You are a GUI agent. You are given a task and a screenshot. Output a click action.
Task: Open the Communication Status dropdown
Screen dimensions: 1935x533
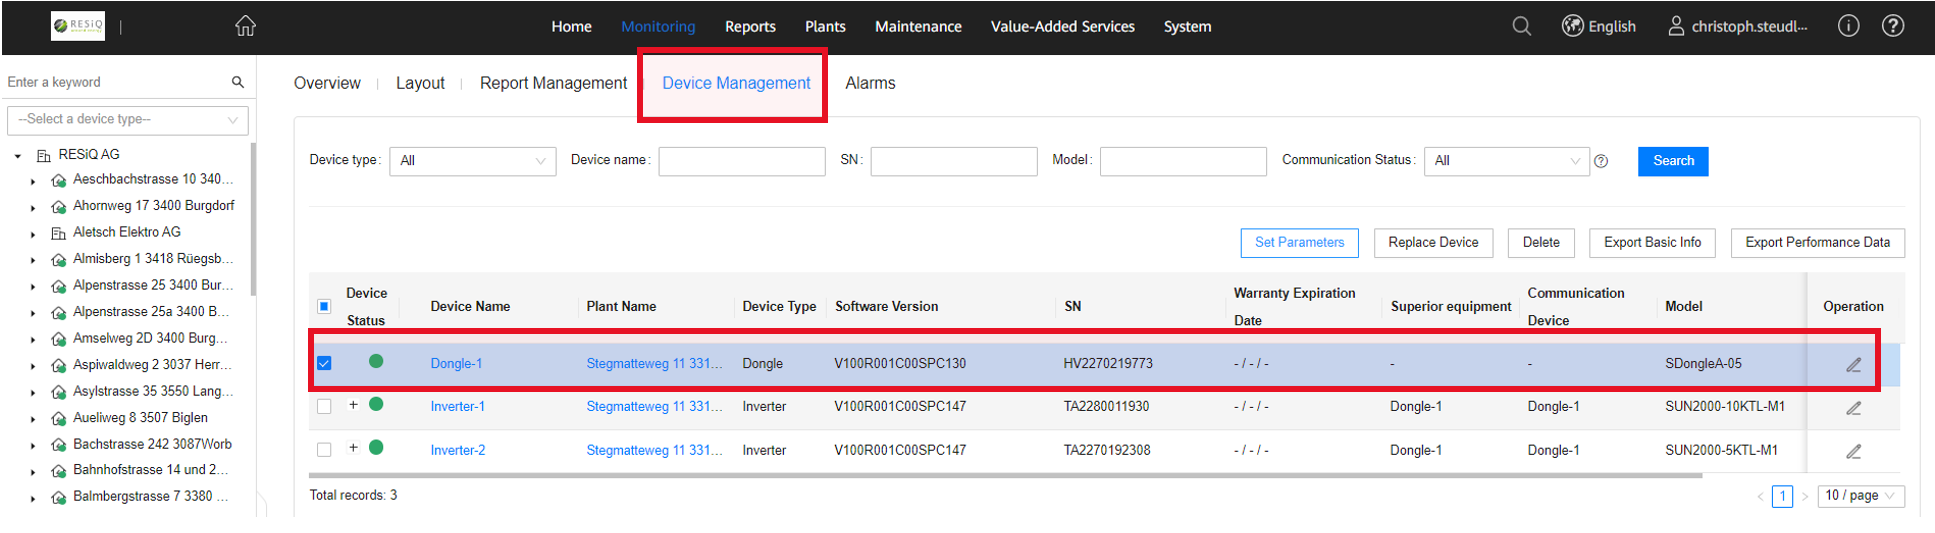point(1506,161)
